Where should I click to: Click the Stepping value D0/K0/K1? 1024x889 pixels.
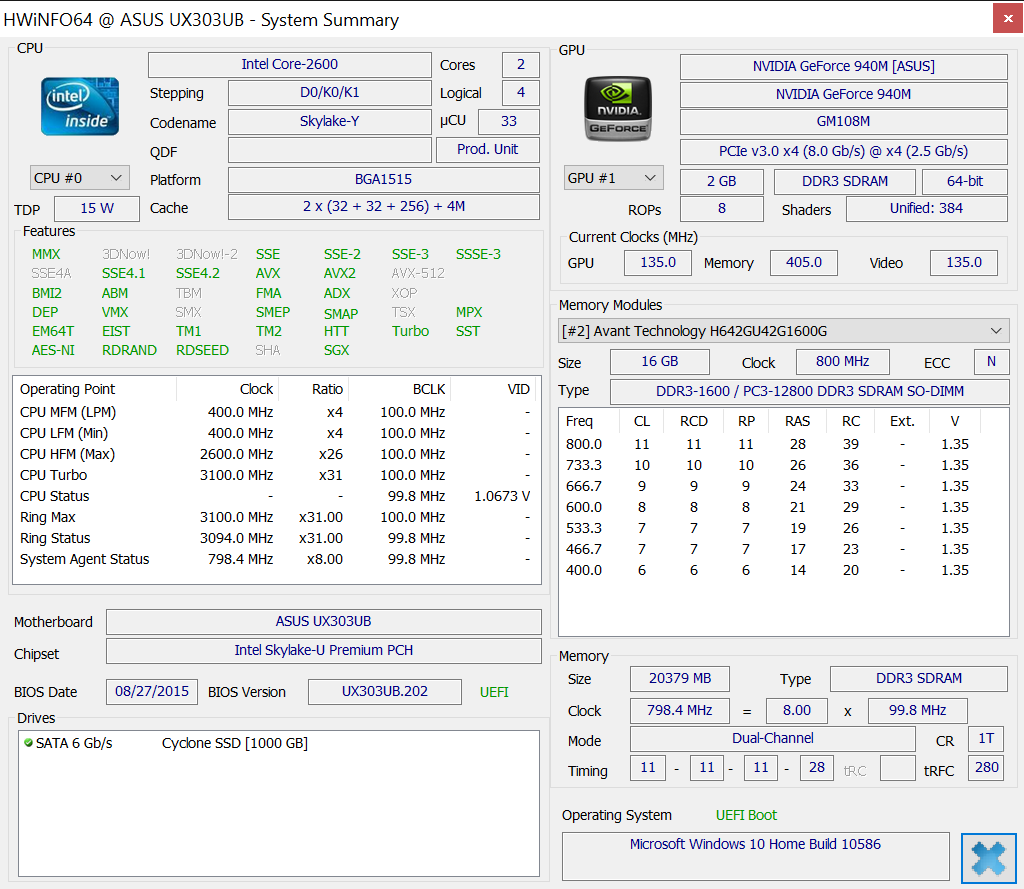click(330, 93)
